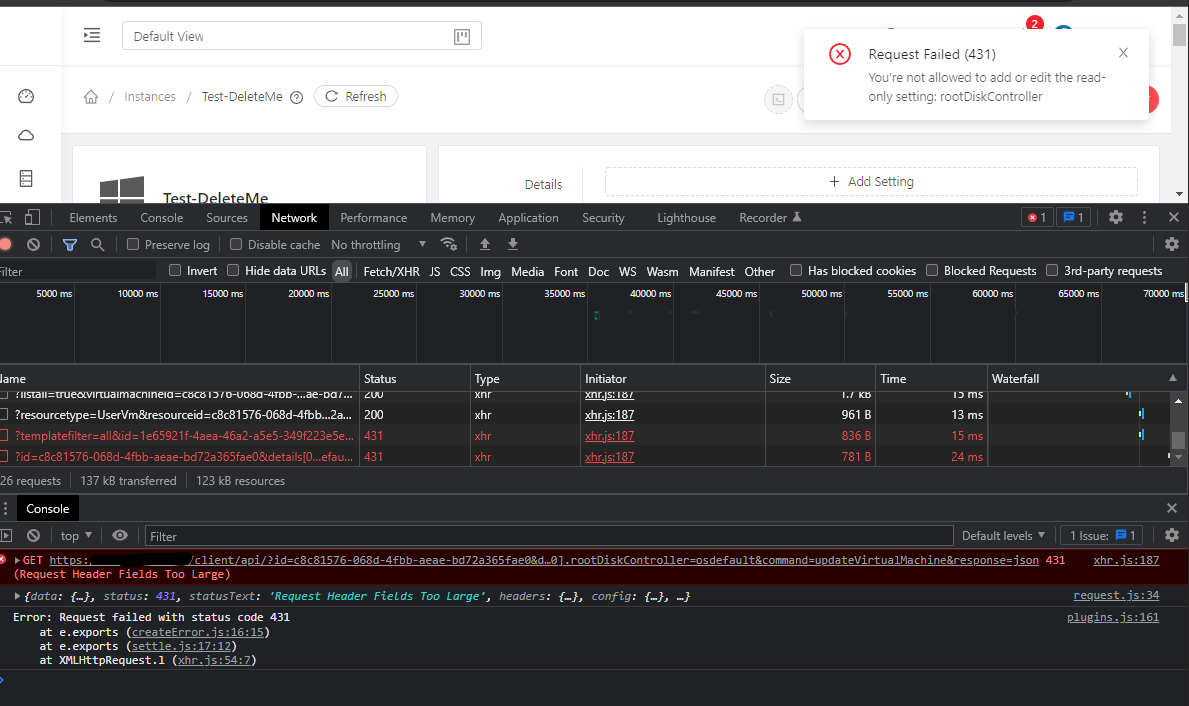Open DevTools settings gear
Viewport: 1189px width, 706px height.
[x=1116, y=217]
